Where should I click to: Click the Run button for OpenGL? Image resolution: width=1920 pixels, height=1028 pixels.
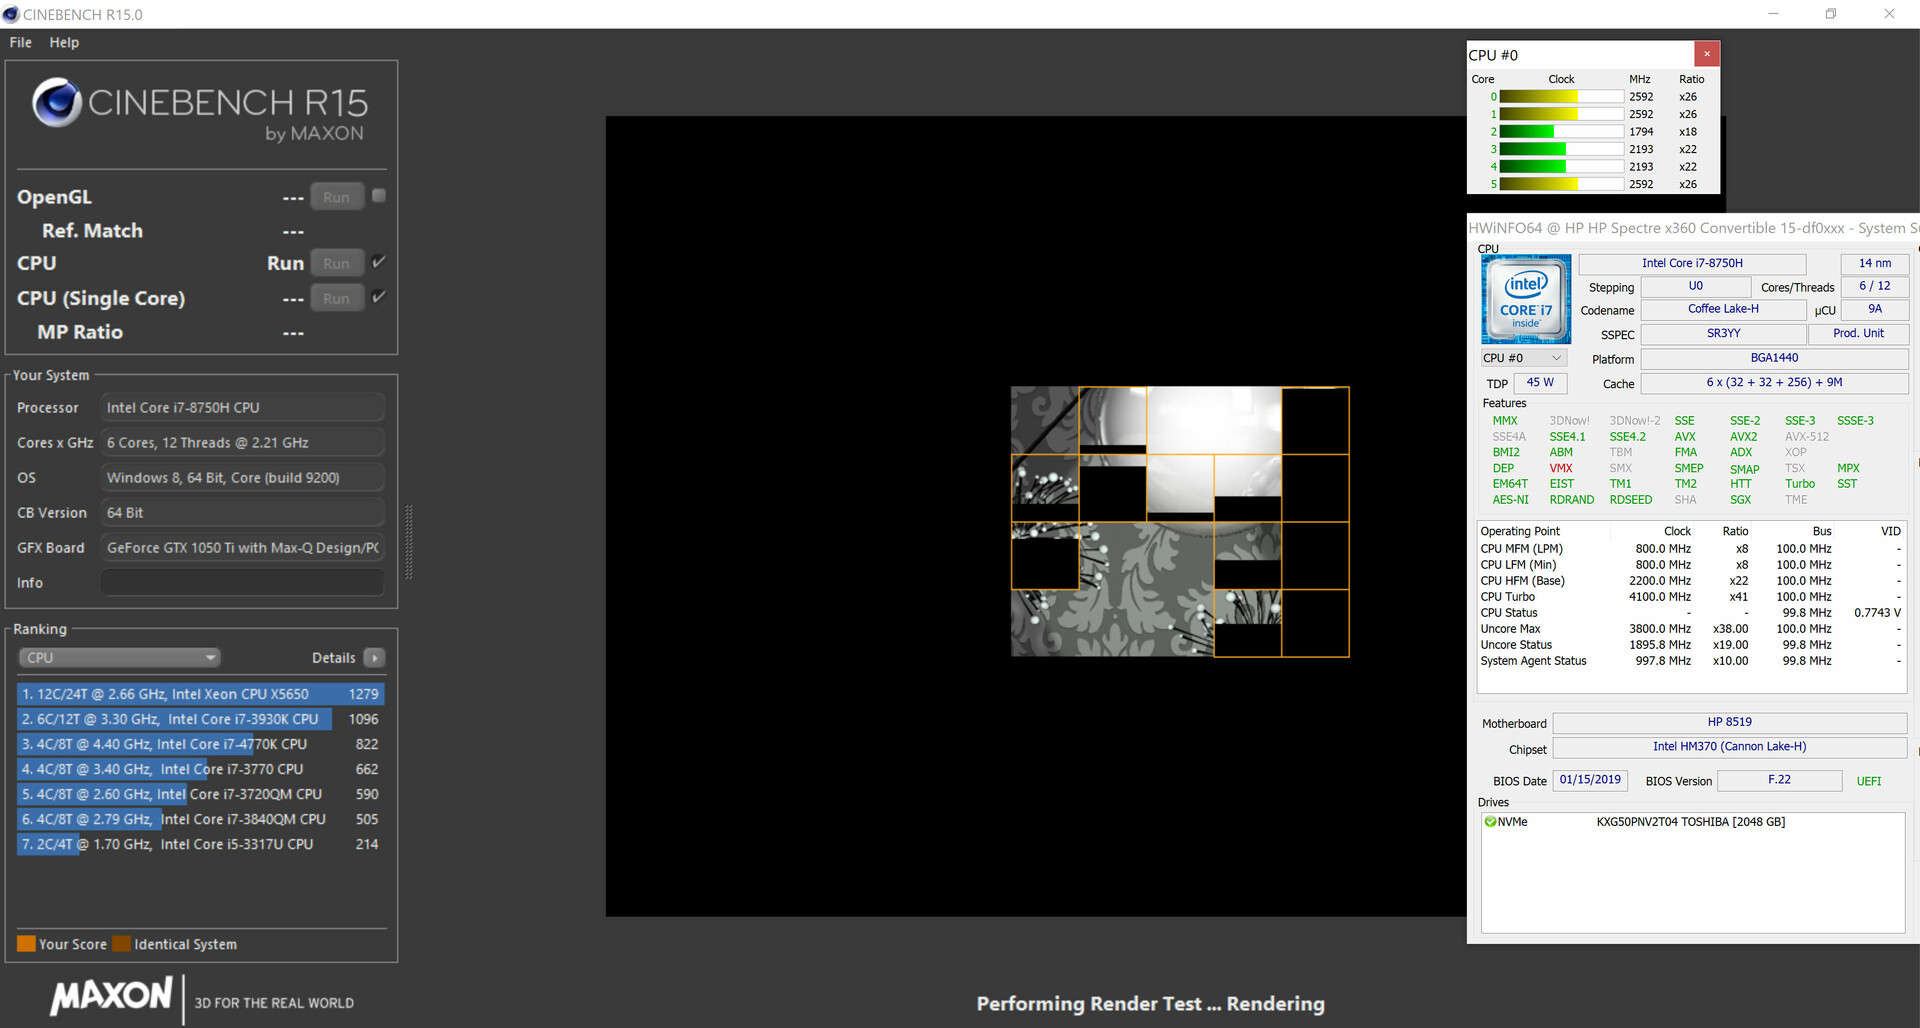point(336,197)
